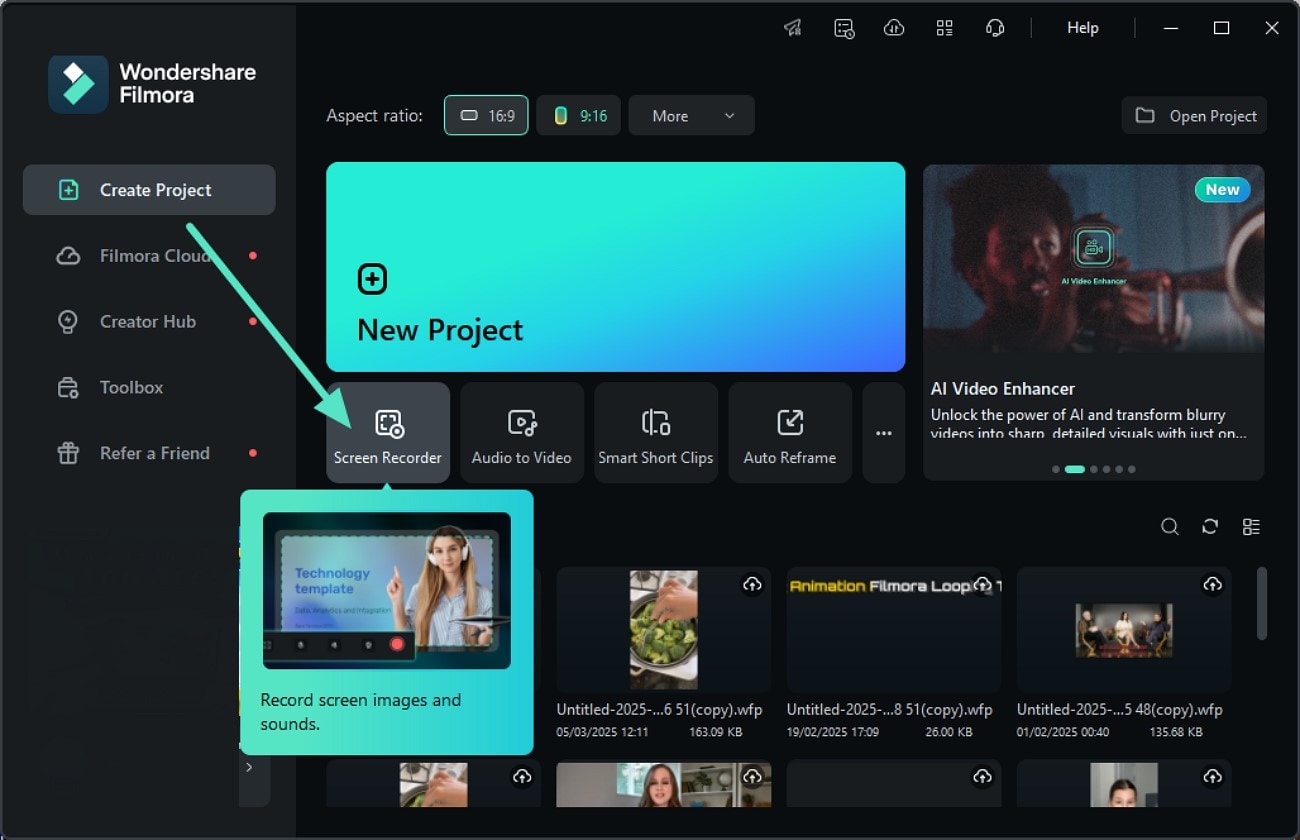
Task: Open the Toolbox section
Action: tap(149, 387)
